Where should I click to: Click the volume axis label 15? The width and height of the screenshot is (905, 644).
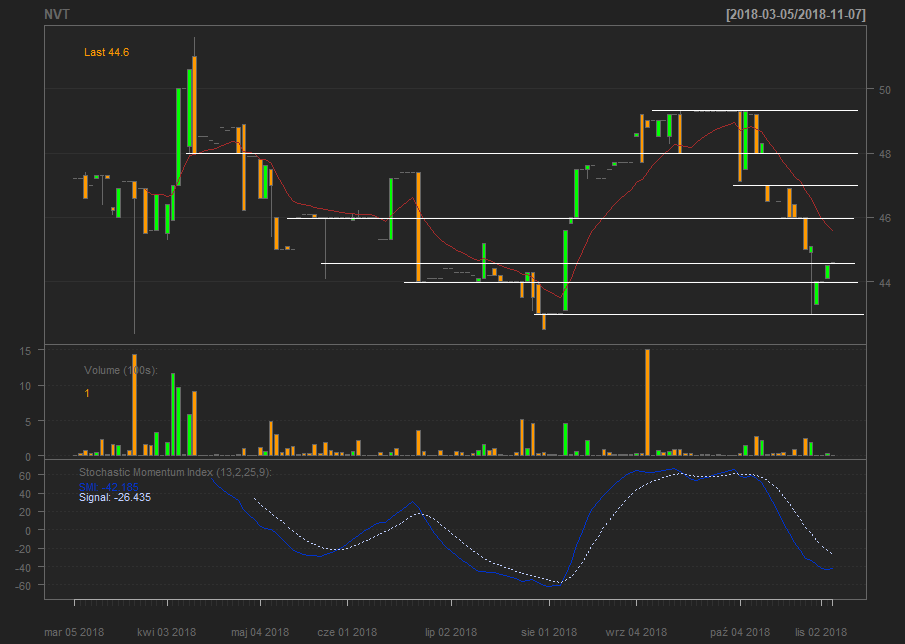25,350
